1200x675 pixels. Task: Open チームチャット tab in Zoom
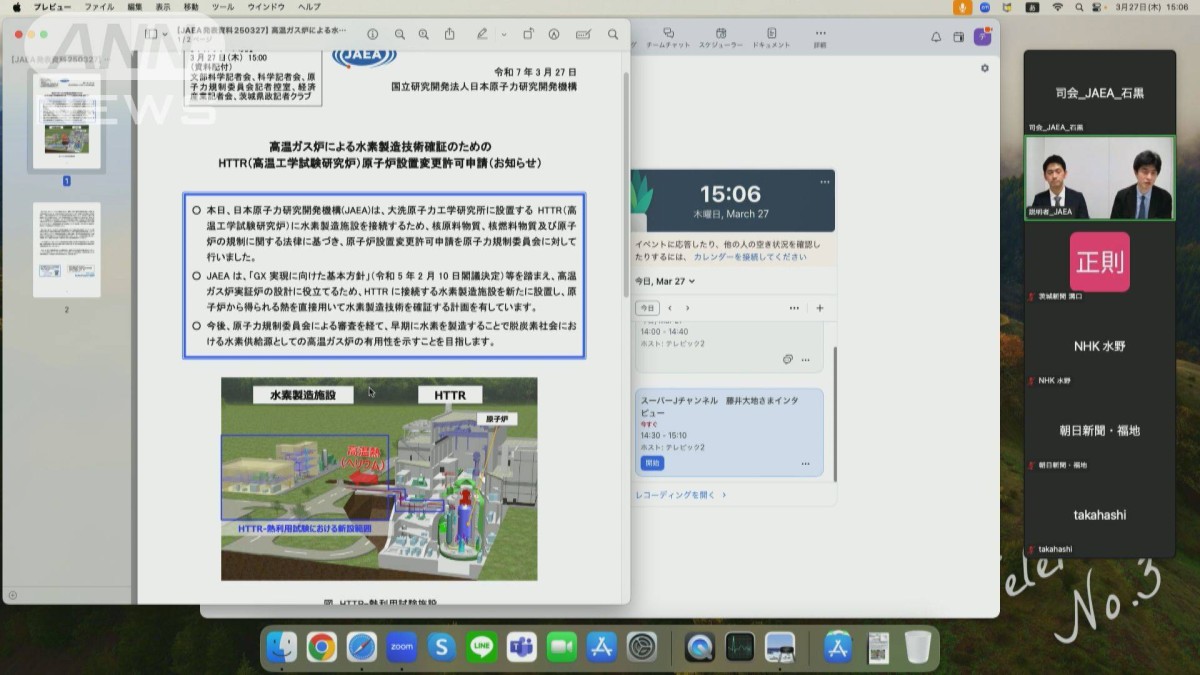pyautogui.click(x=668, y=38)
